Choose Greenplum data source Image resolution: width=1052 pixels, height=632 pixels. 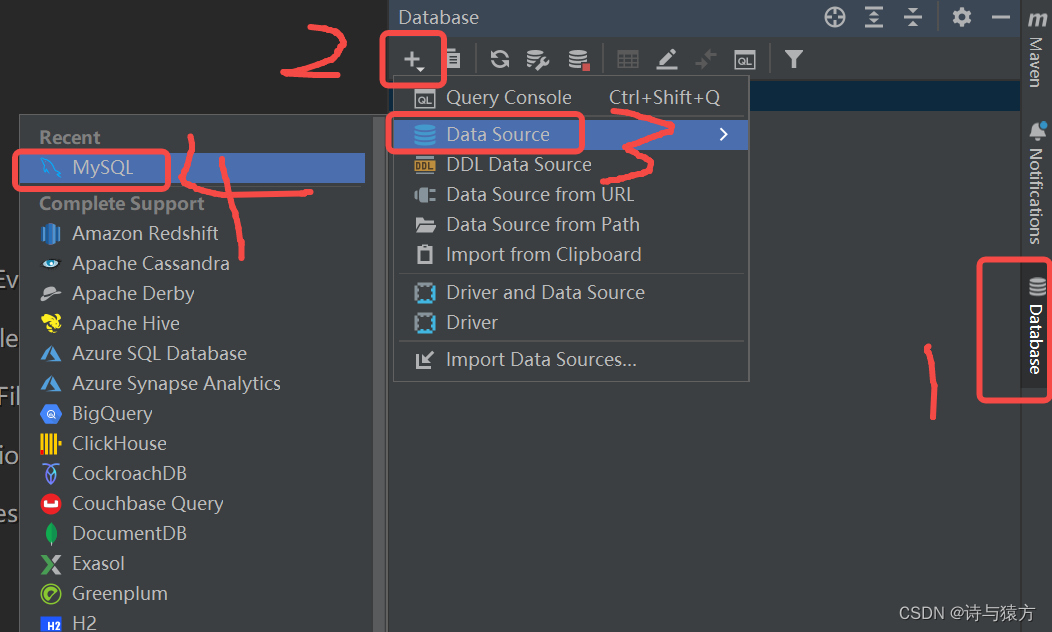pyautogui.click(x=193, y=594)
